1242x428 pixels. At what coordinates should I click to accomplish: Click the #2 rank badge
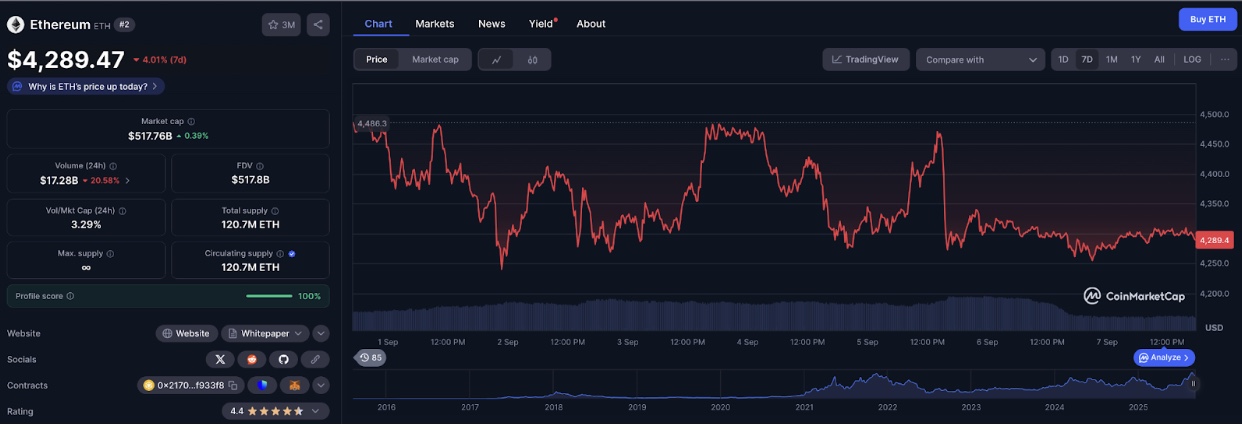tap(125, 24)
